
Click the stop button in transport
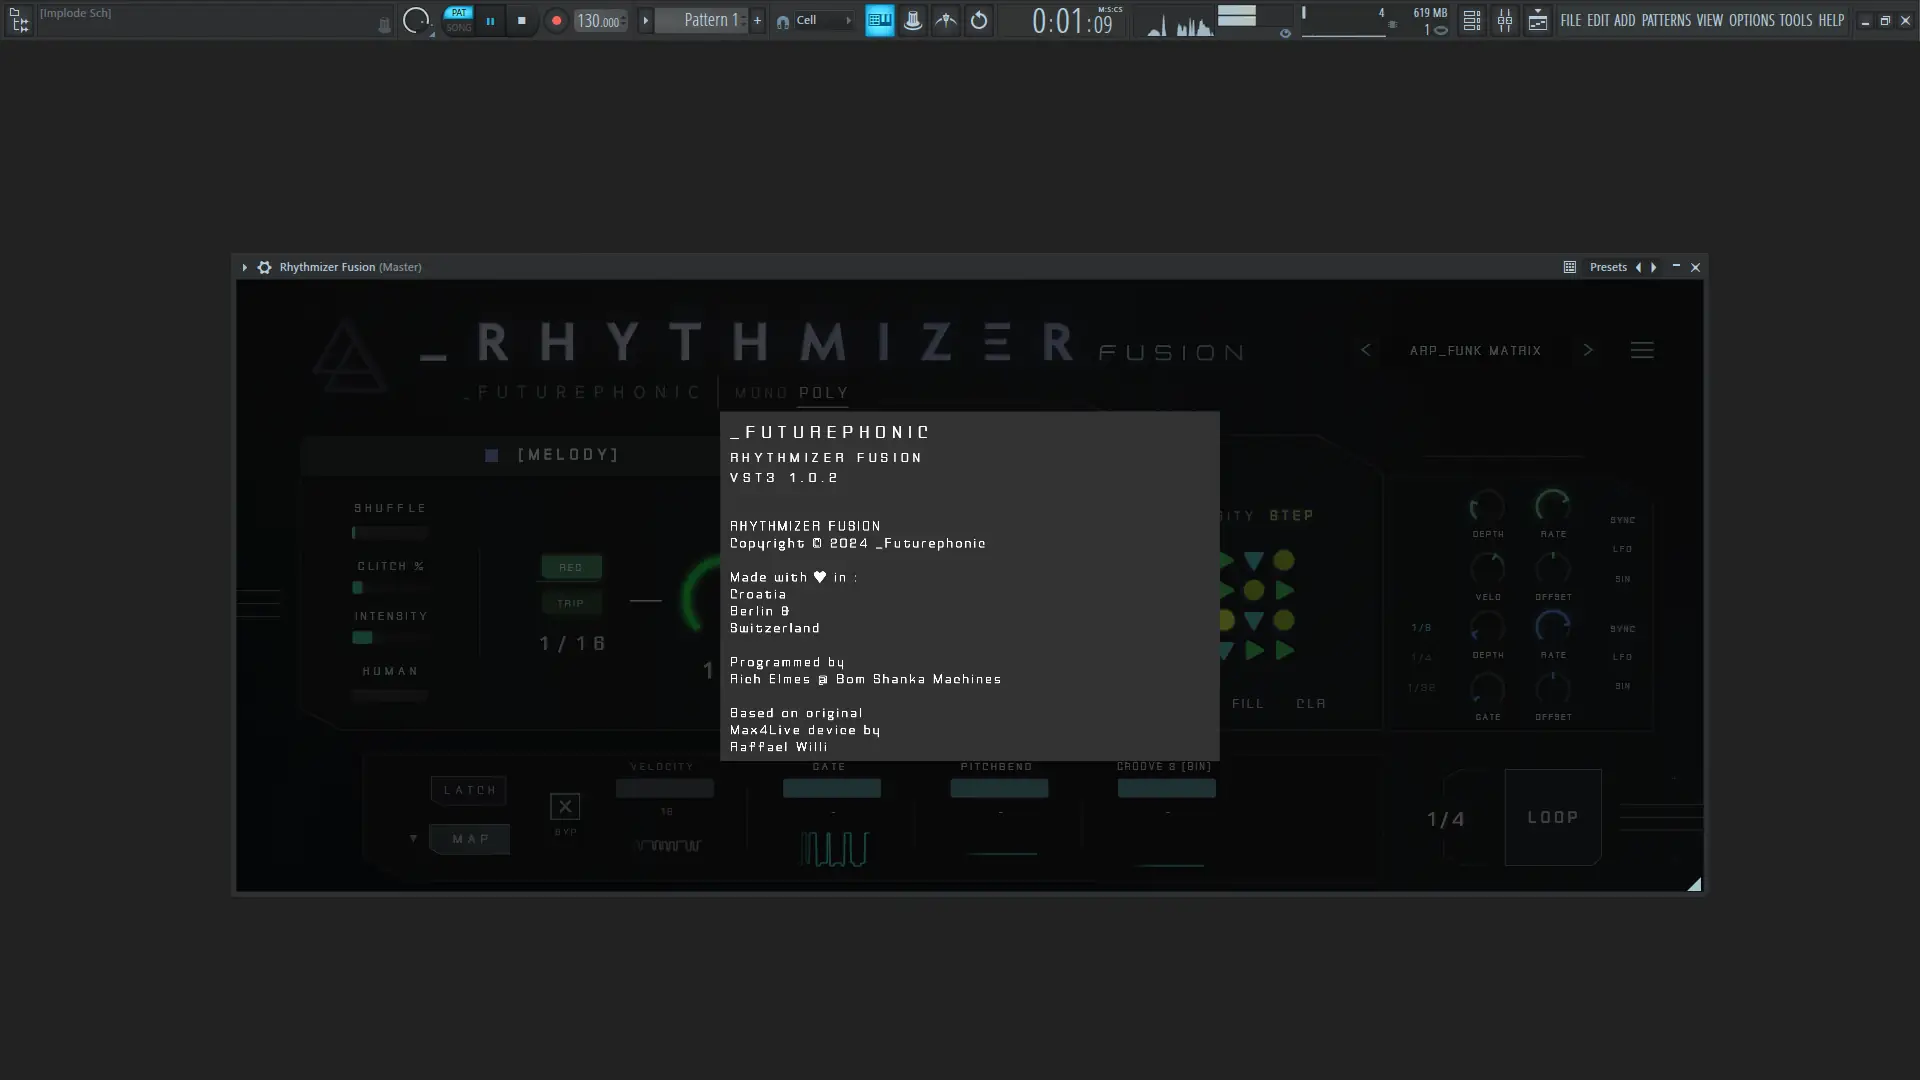tap(521, 21)
